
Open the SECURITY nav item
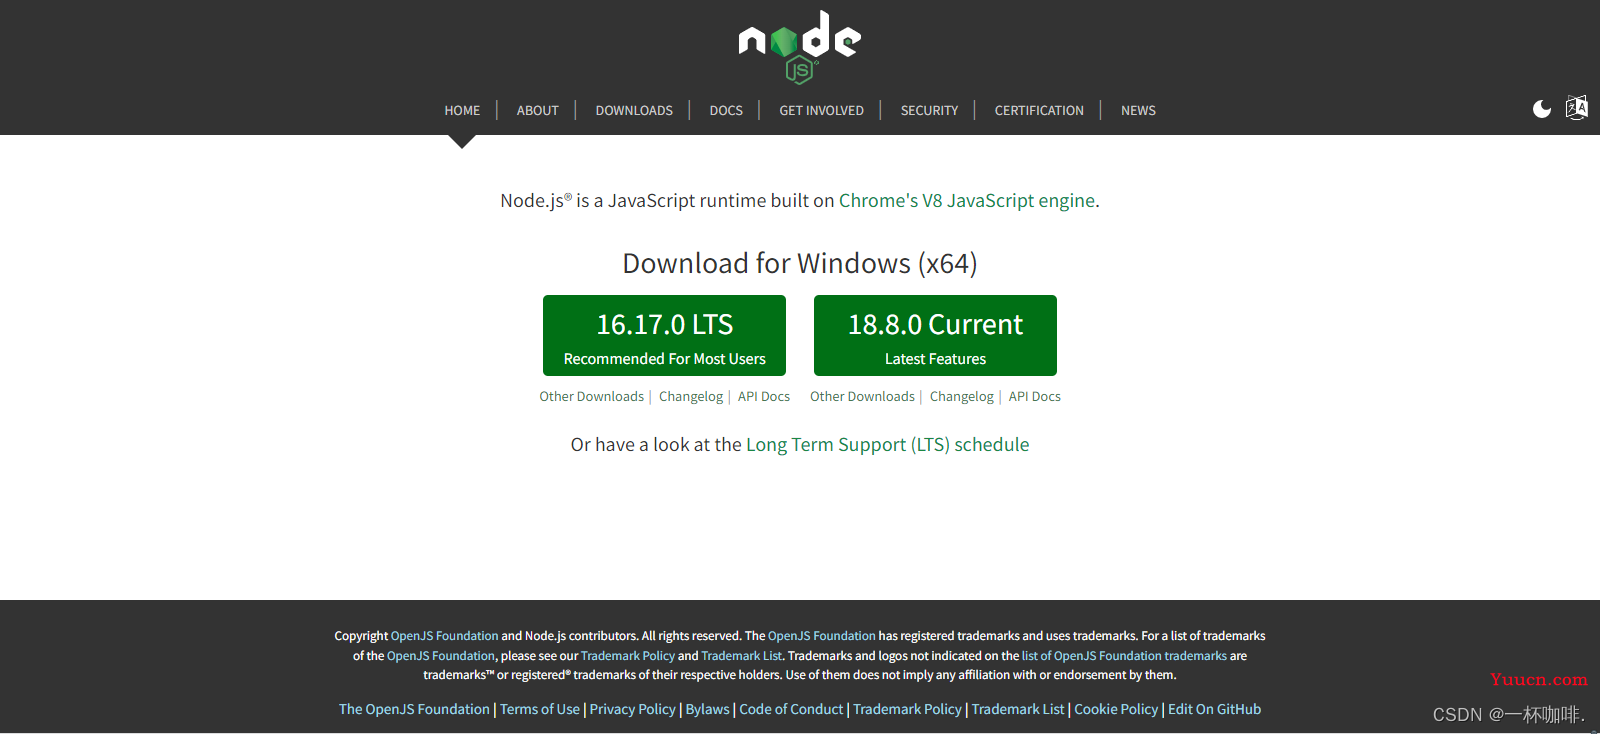[x=929, y=110]
